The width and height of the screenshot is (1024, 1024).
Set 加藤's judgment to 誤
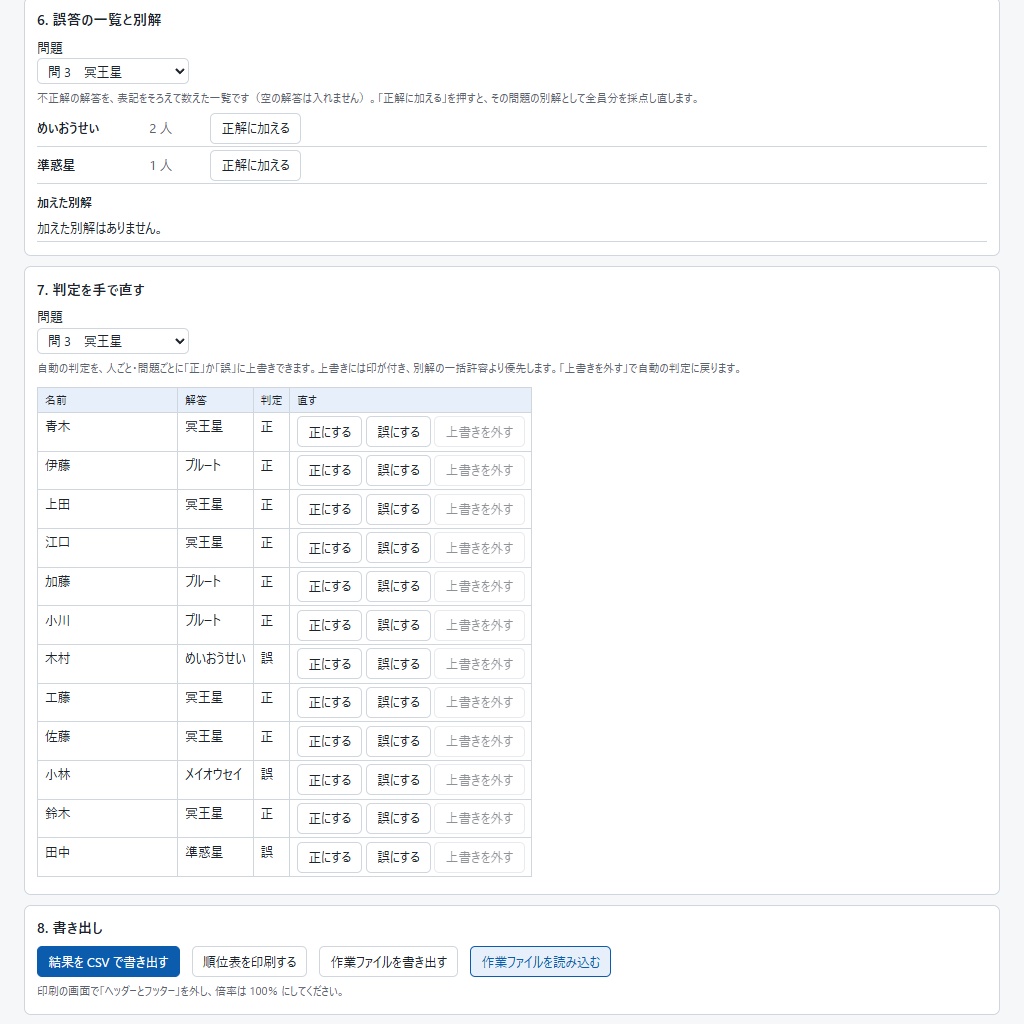tap(398, 586)
